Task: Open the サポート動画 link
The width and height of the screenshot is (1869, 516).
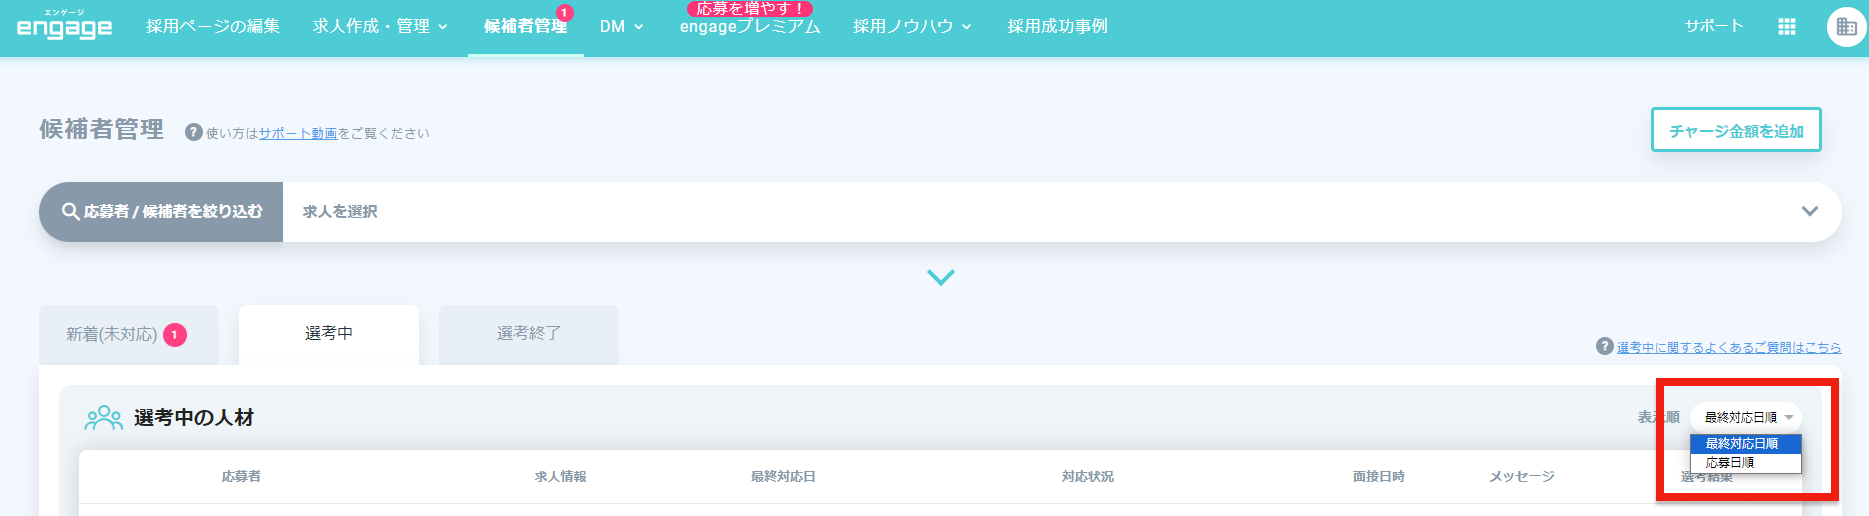Action: tap(298, 133)
